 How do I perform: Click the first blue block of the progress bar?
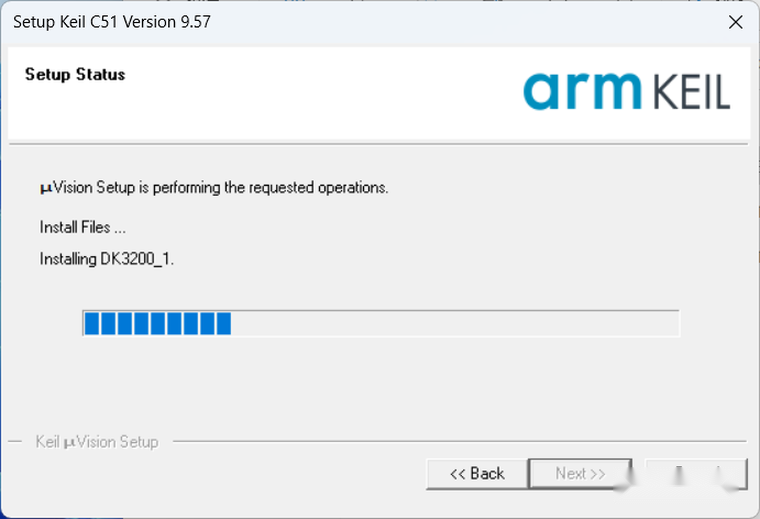[x=92, y=323]
